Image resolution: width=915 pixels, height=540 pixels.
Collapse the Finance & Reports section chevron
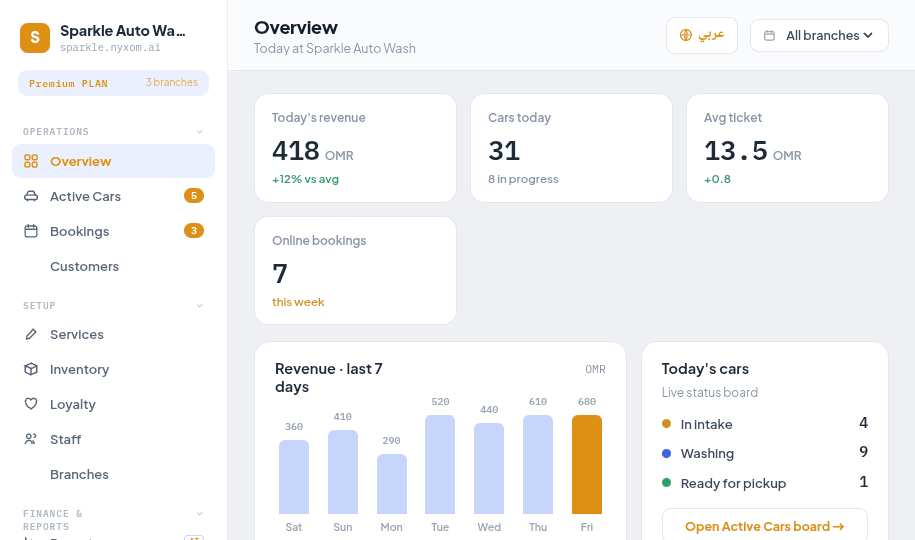click(200, 514)
